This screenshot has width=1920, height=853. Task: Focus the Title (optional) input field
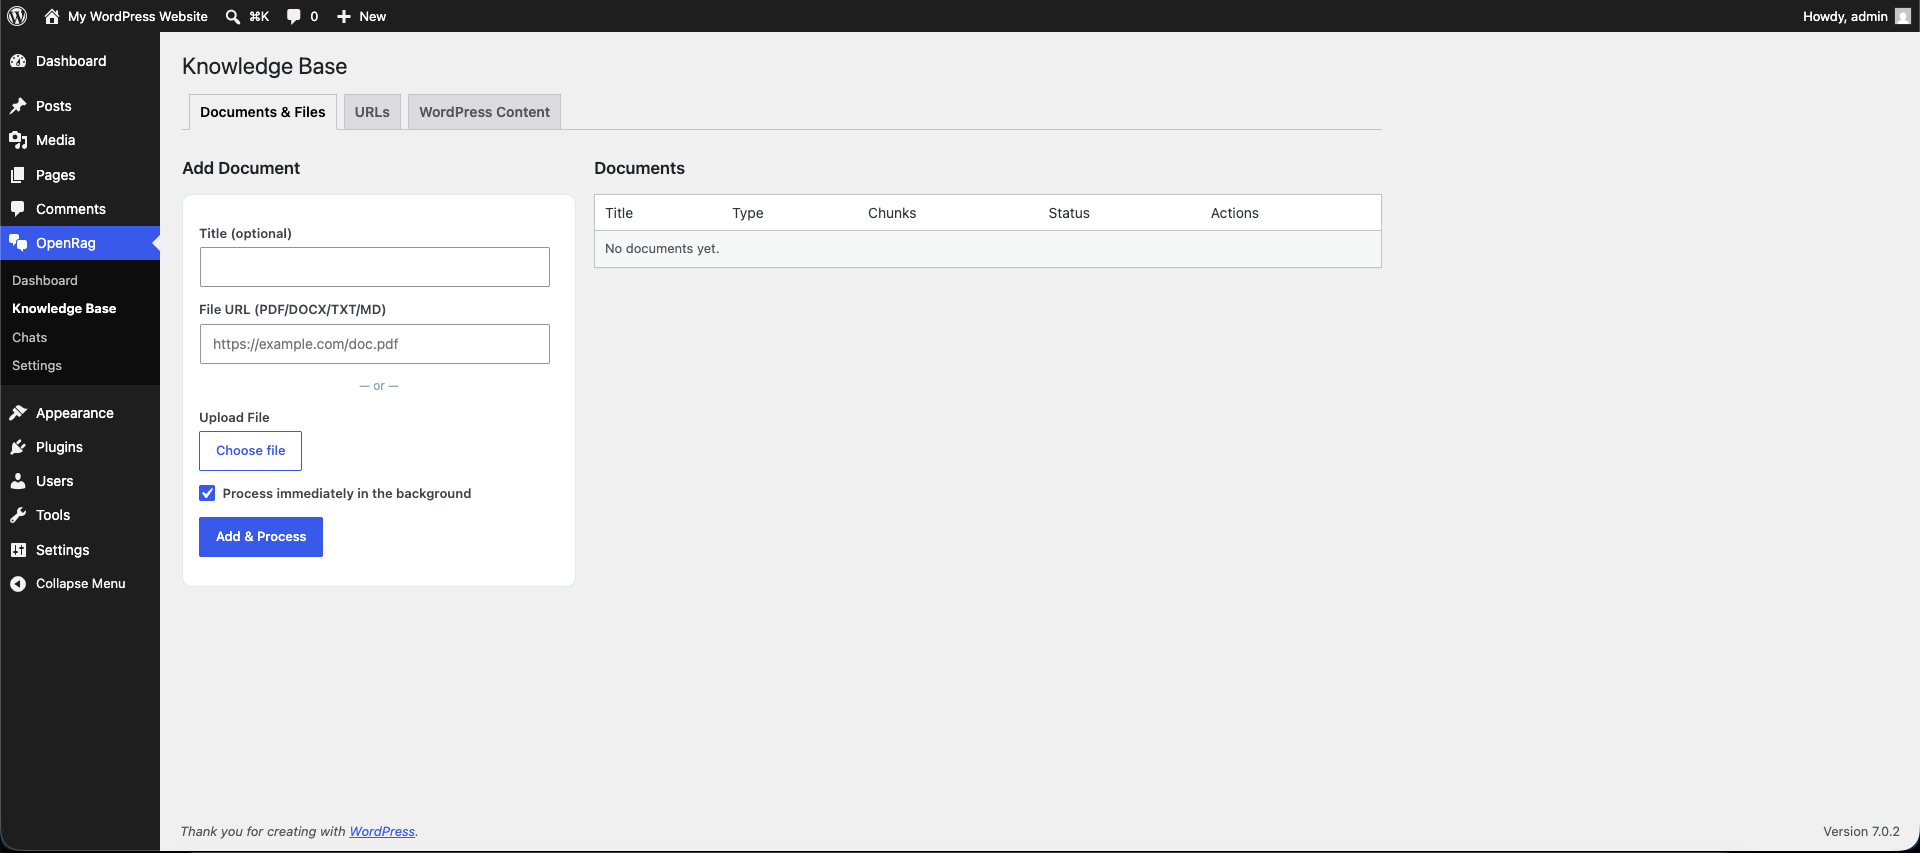pos(375,267)
